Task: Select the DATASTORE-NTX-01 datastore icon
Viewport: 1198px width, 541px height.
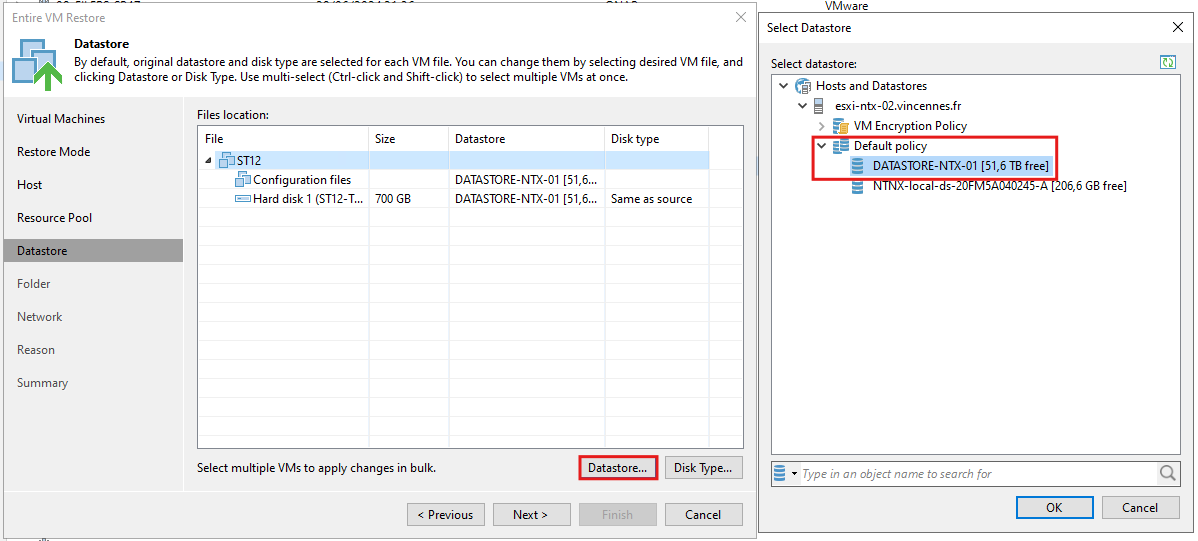Action: pyautogui.click(x=857, y=166)
